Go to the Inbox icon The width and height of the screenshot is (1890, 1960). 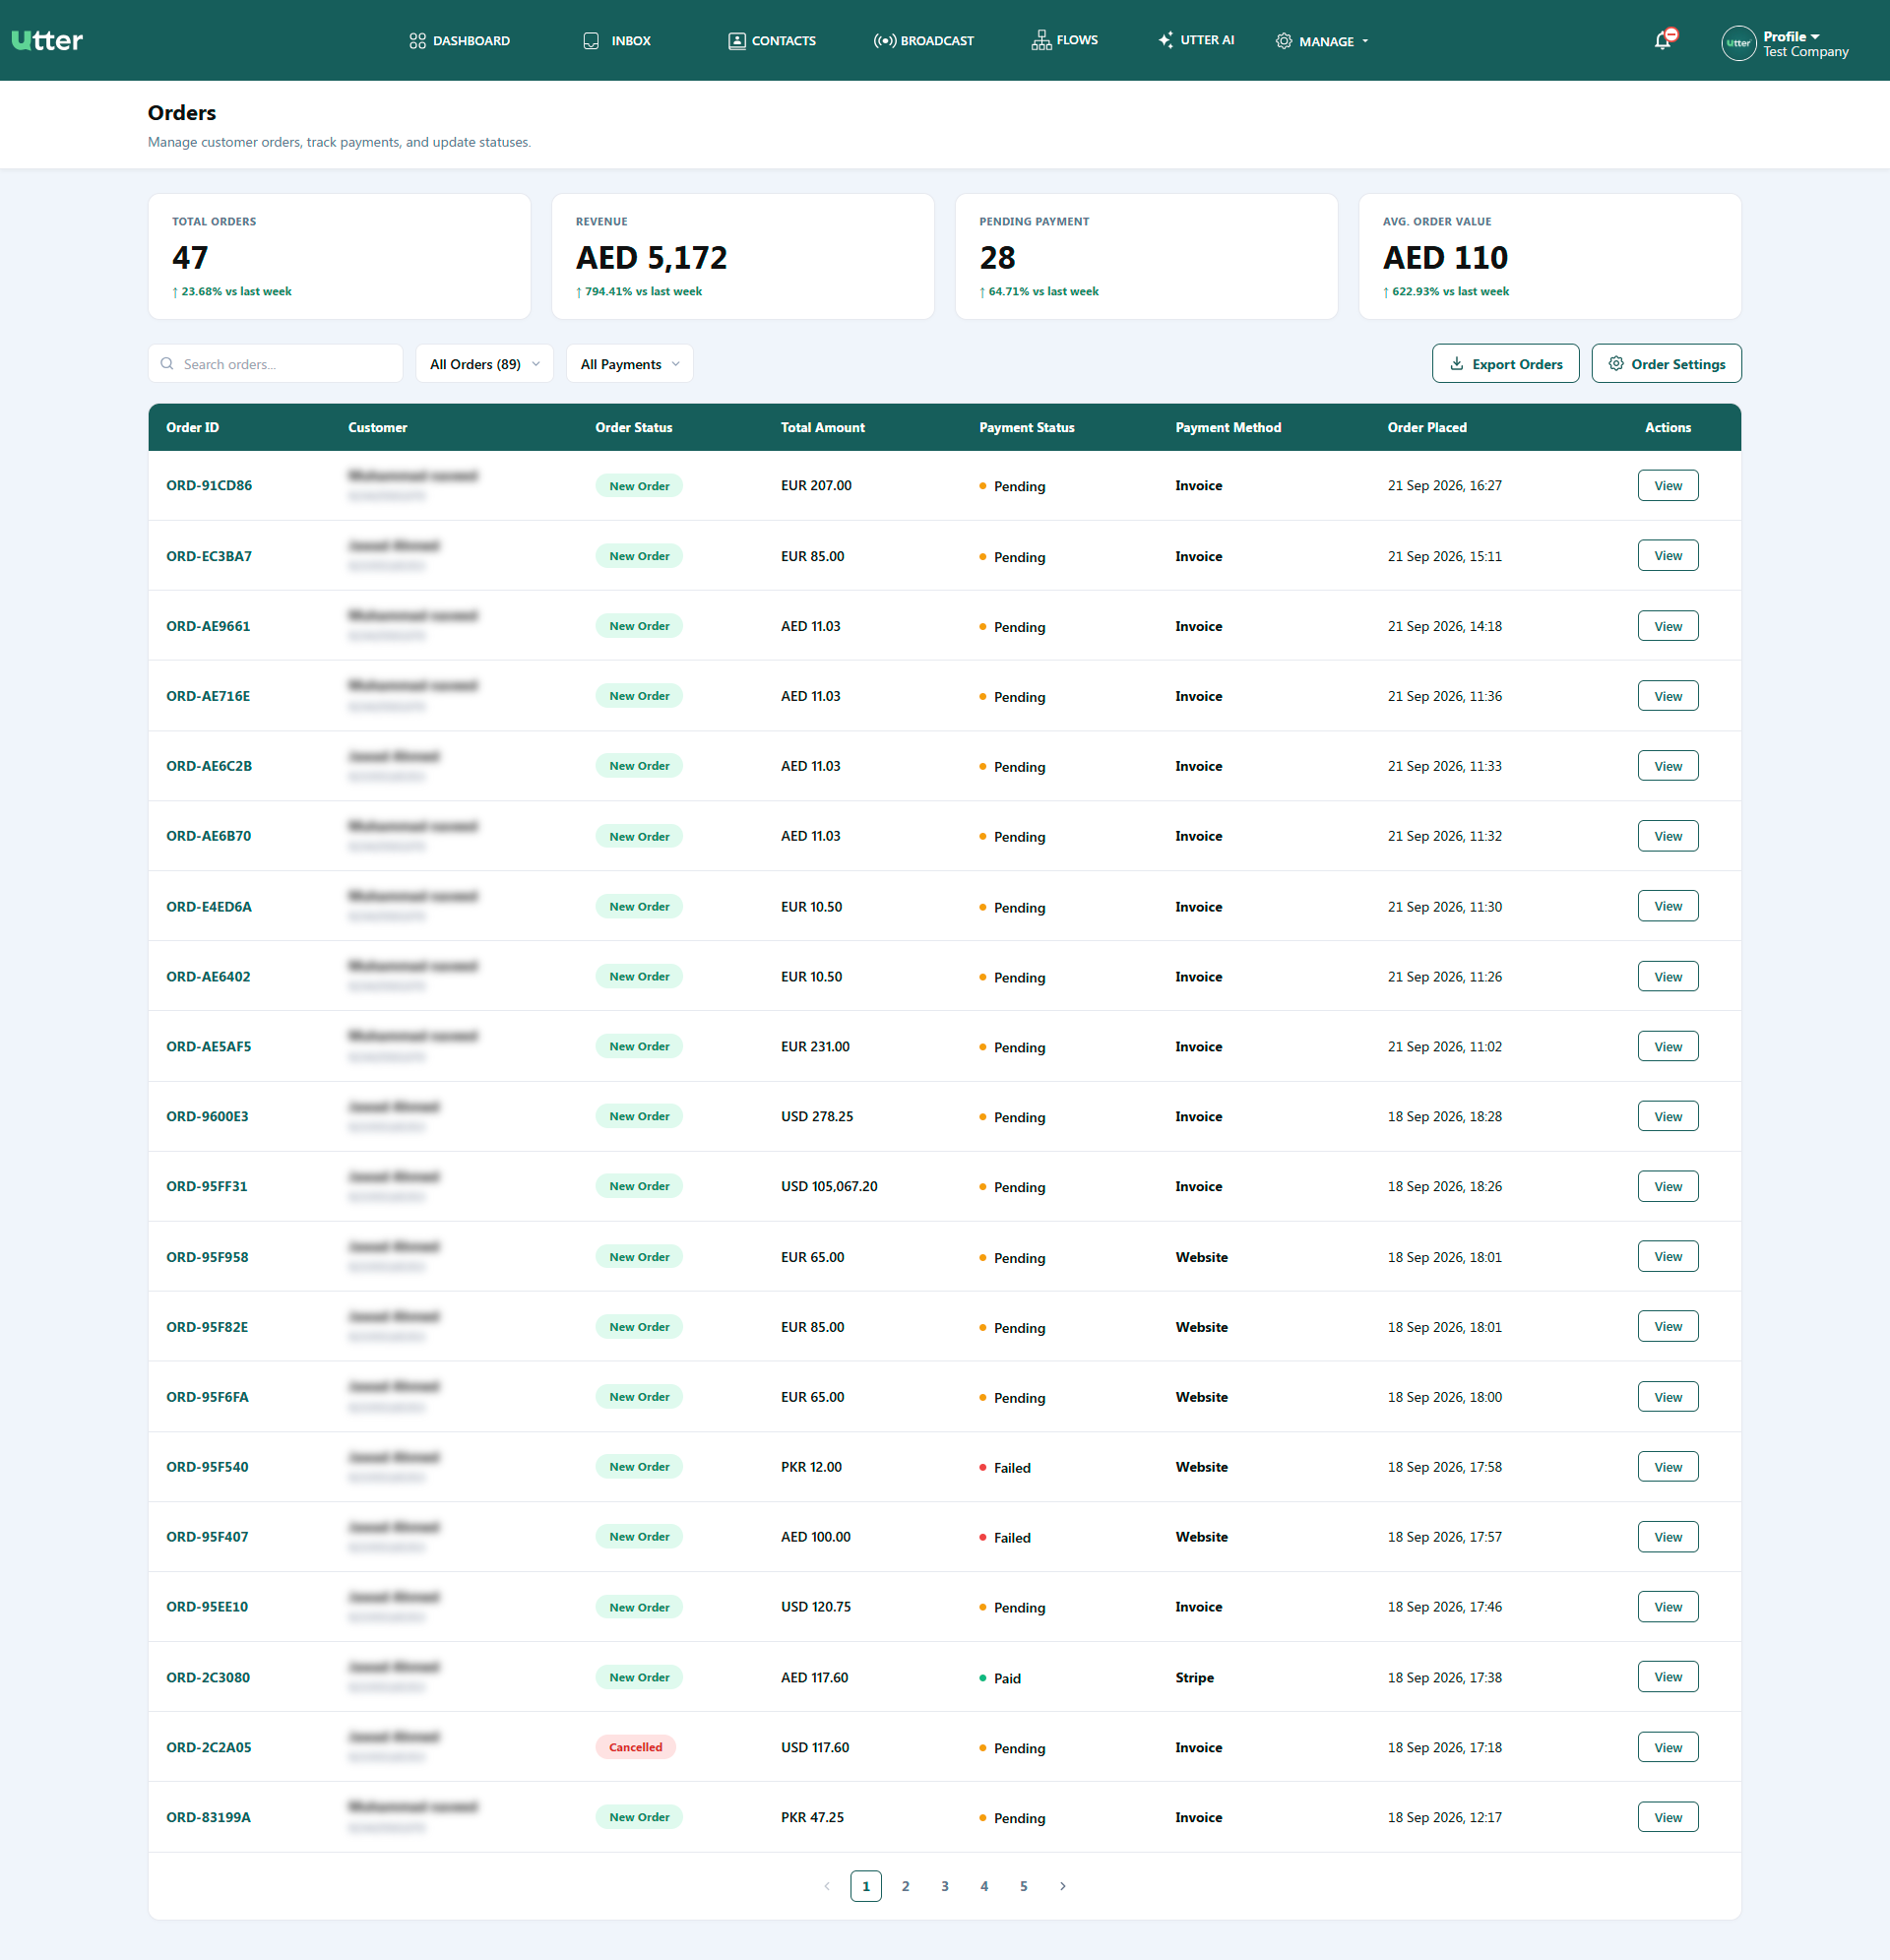click(591, 41)
